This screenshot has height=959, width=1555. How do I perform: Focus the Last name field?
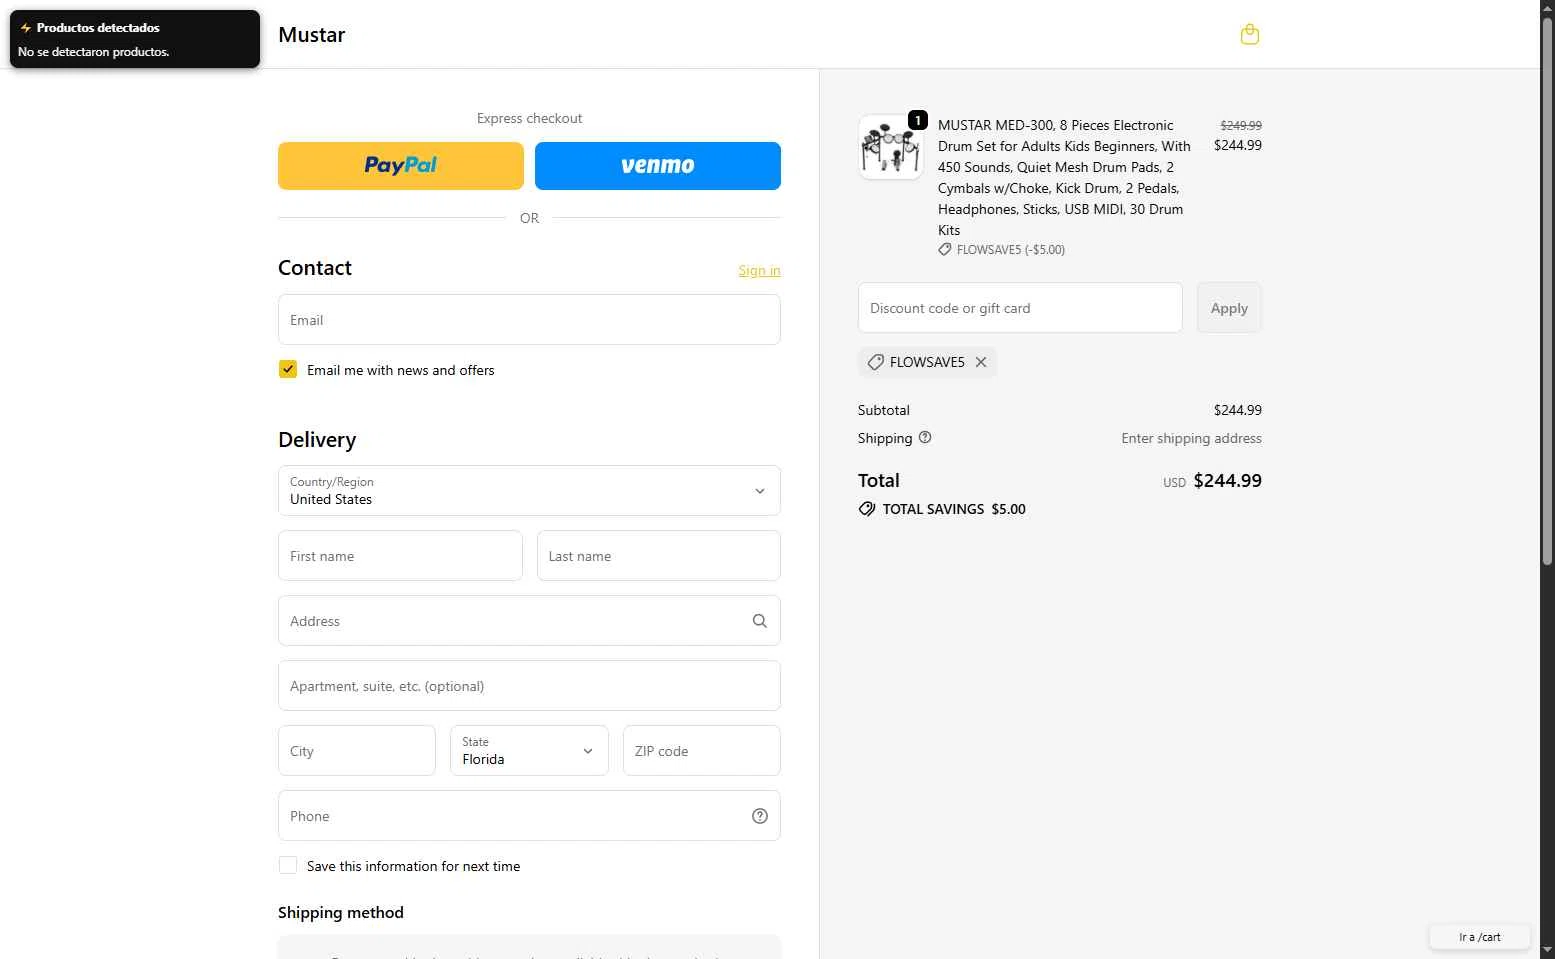pos(659,556)
